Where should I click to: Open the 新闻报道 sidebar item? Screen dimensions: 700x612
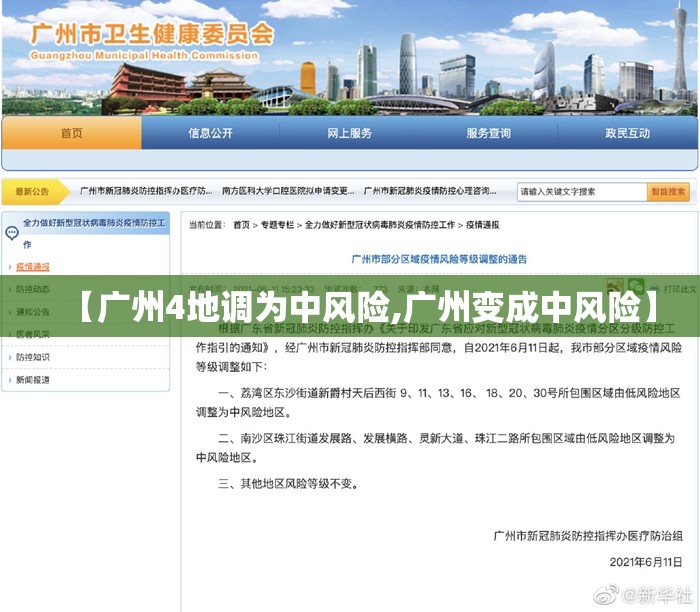[33, 380]
